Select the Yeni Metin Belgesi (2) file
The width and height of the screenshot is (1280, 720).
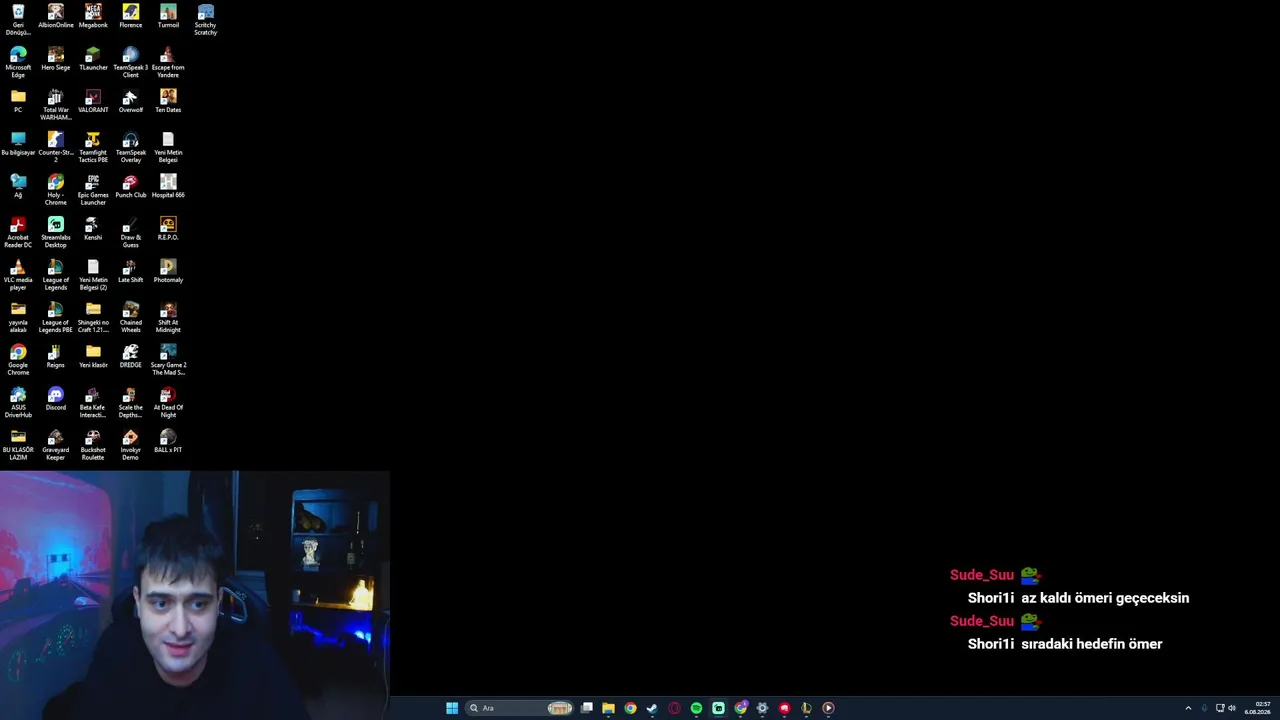(93, 273)
